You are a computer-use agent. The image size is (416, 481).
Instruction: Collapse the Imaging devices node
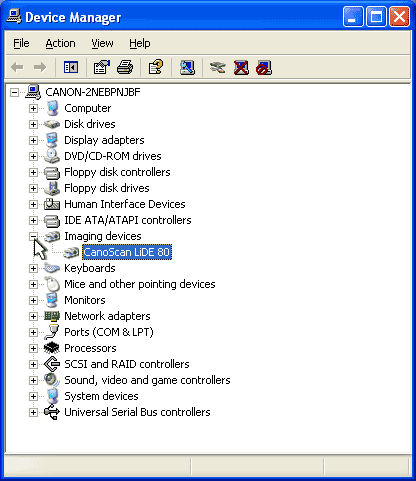click(33, 236)
